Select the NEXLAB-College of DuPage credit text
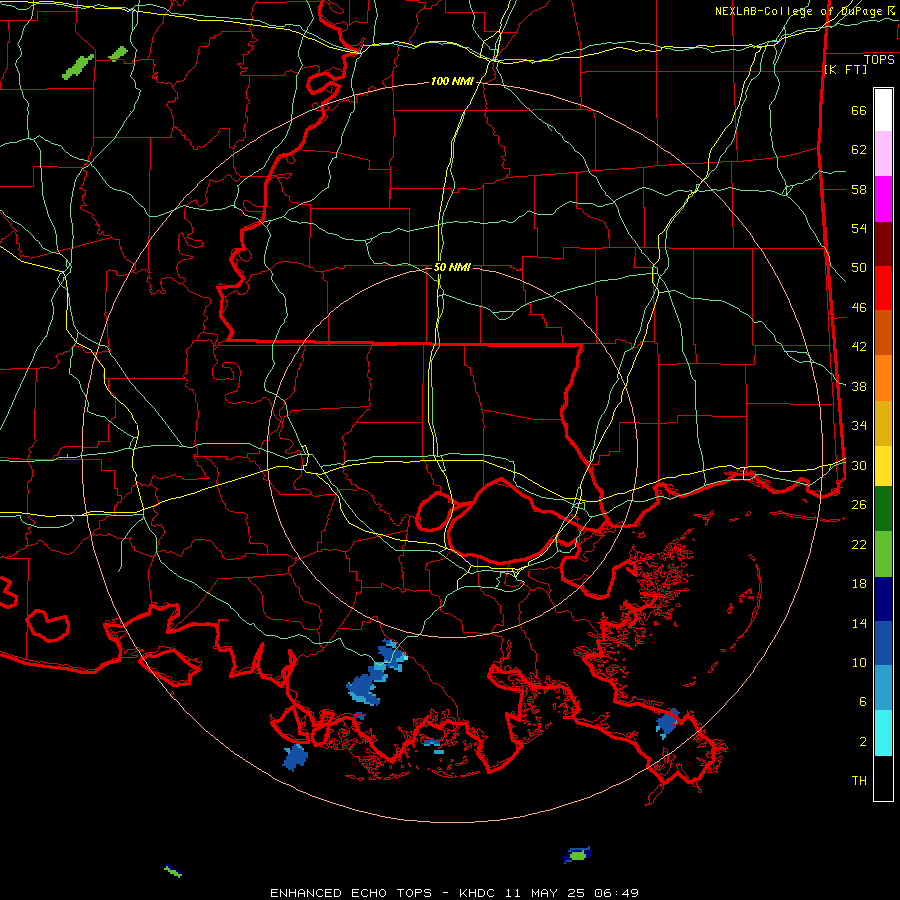 804,11
